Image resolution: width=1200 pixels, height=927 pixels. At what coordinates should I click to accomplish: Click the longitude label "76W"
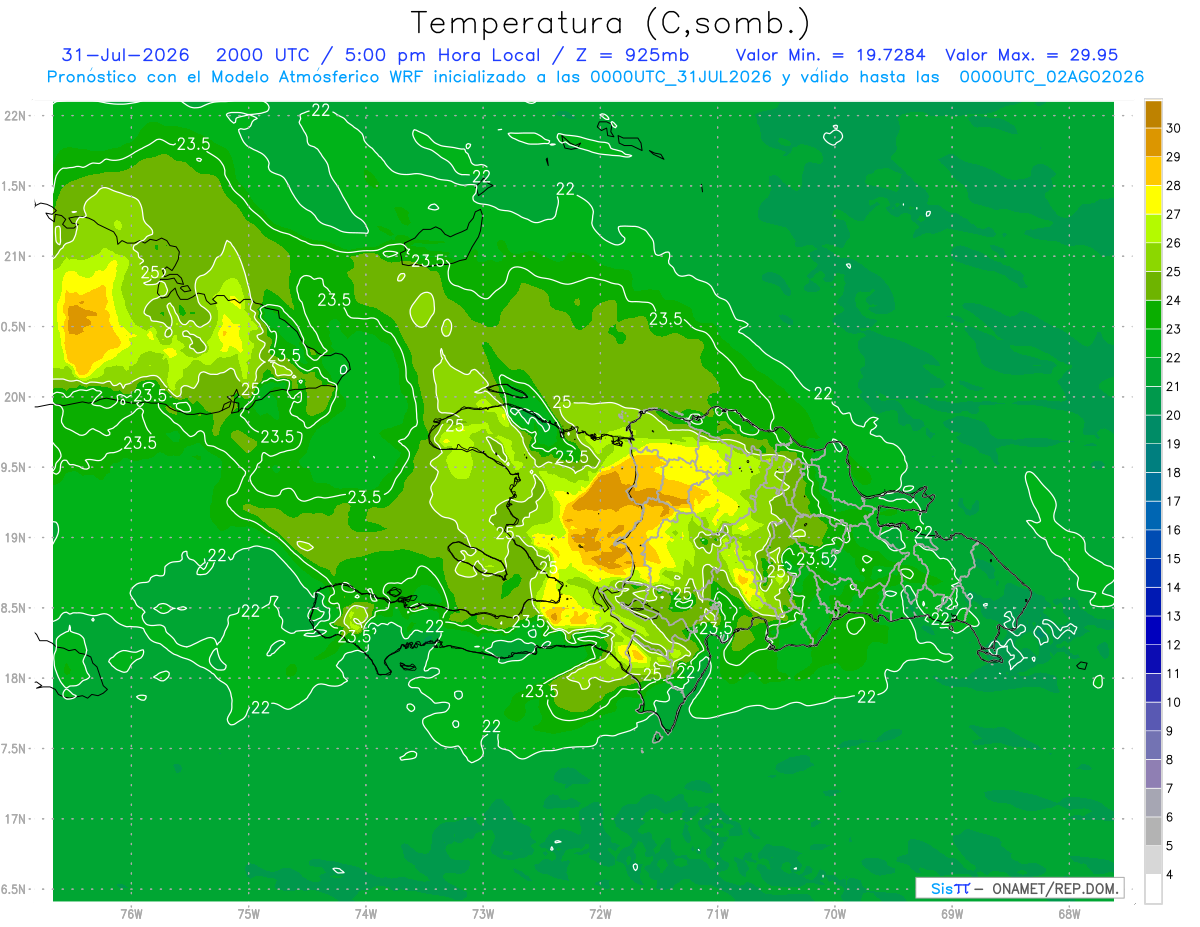pos(131,913)
